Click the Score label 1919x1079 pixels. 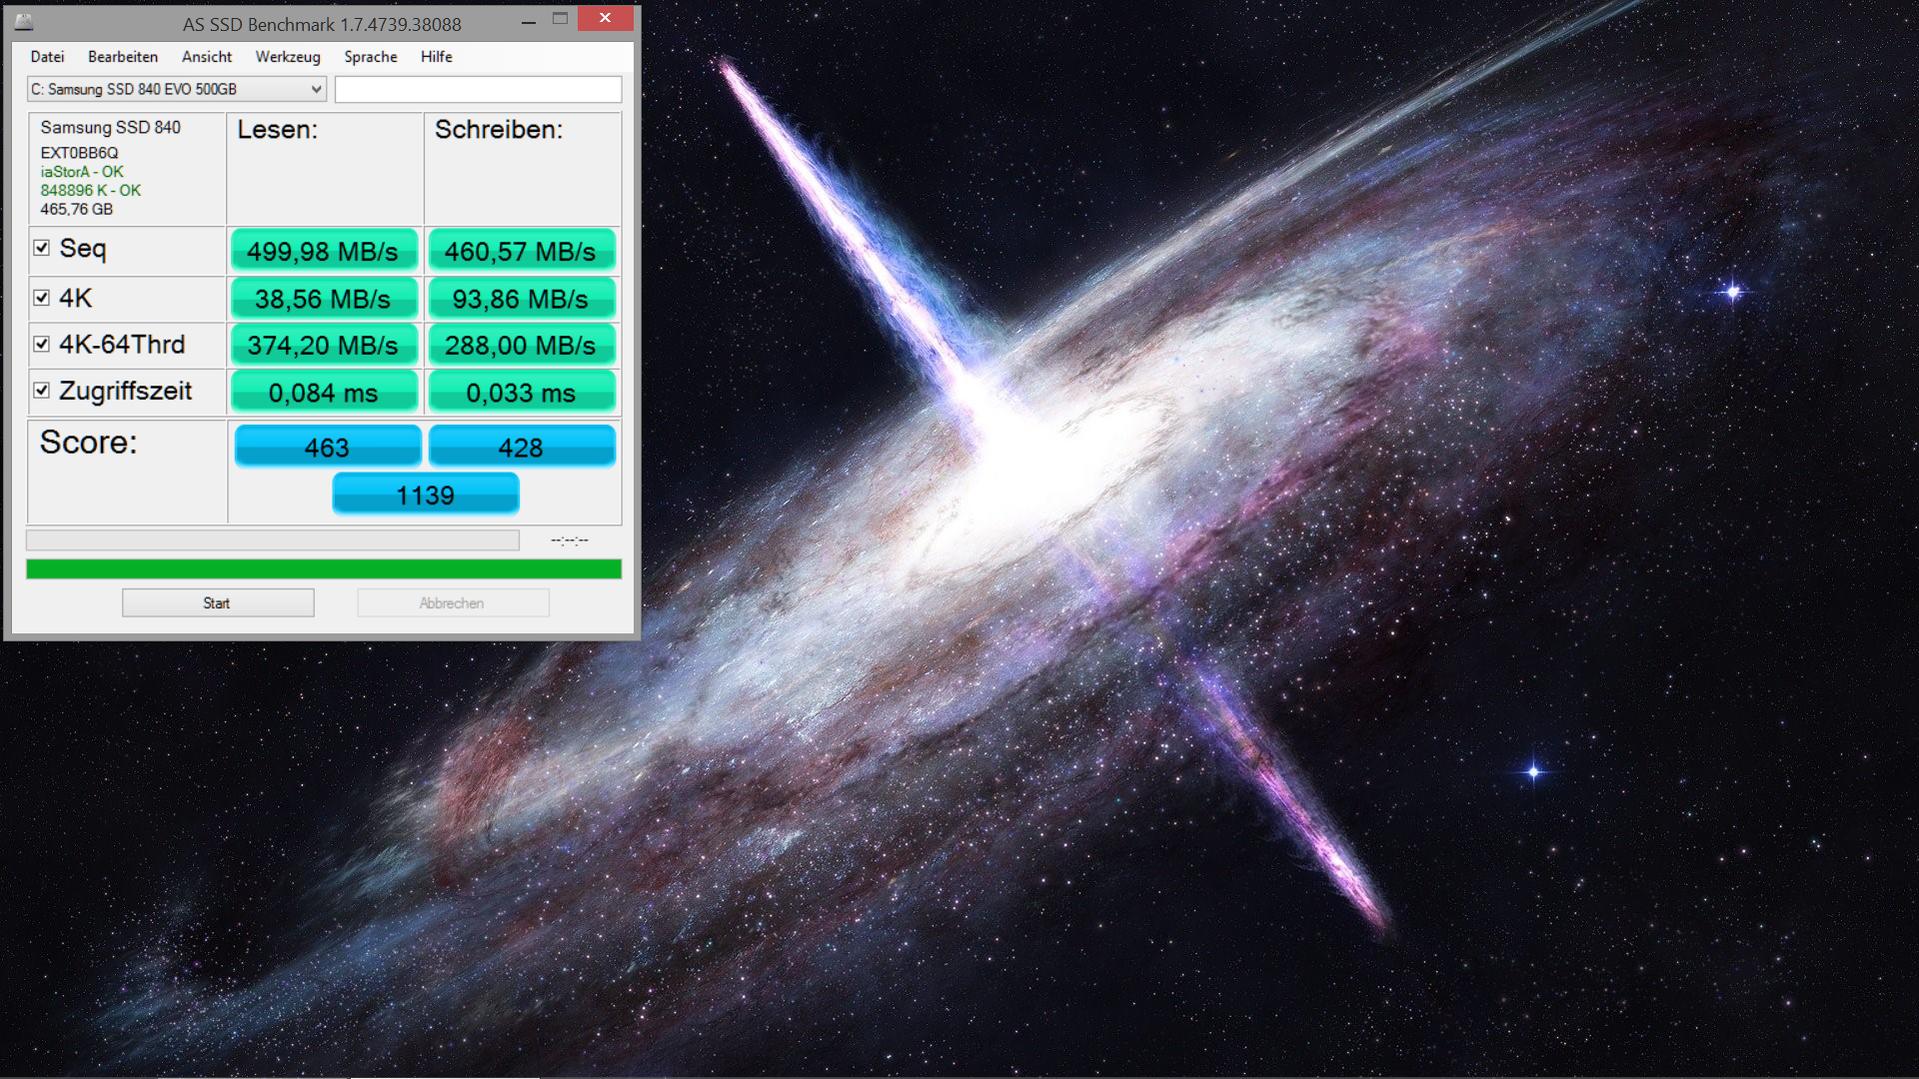coord(88,442)
